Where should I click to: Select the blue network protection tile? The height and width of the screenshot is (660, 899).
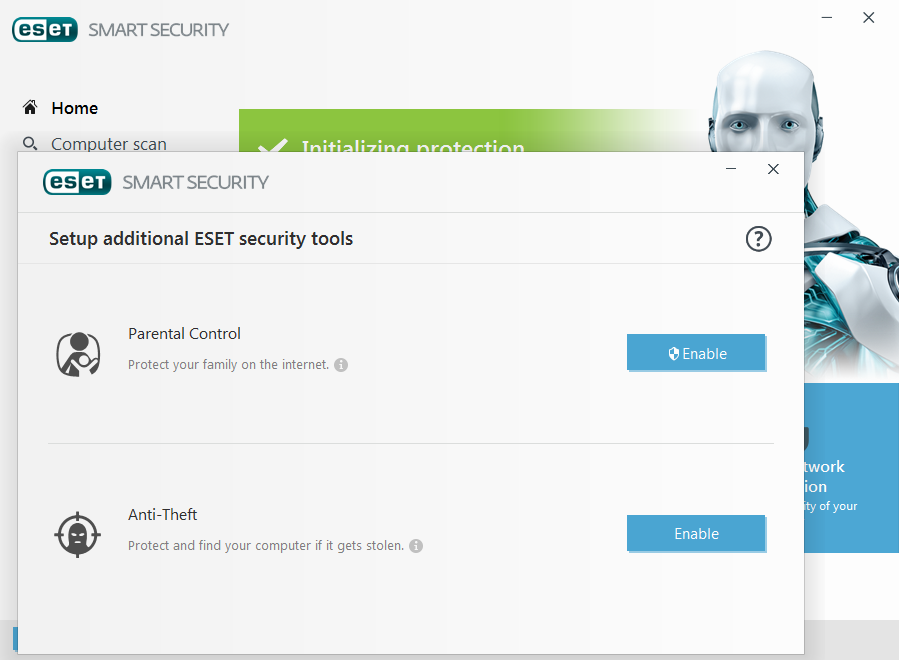(x=850, y=470)
